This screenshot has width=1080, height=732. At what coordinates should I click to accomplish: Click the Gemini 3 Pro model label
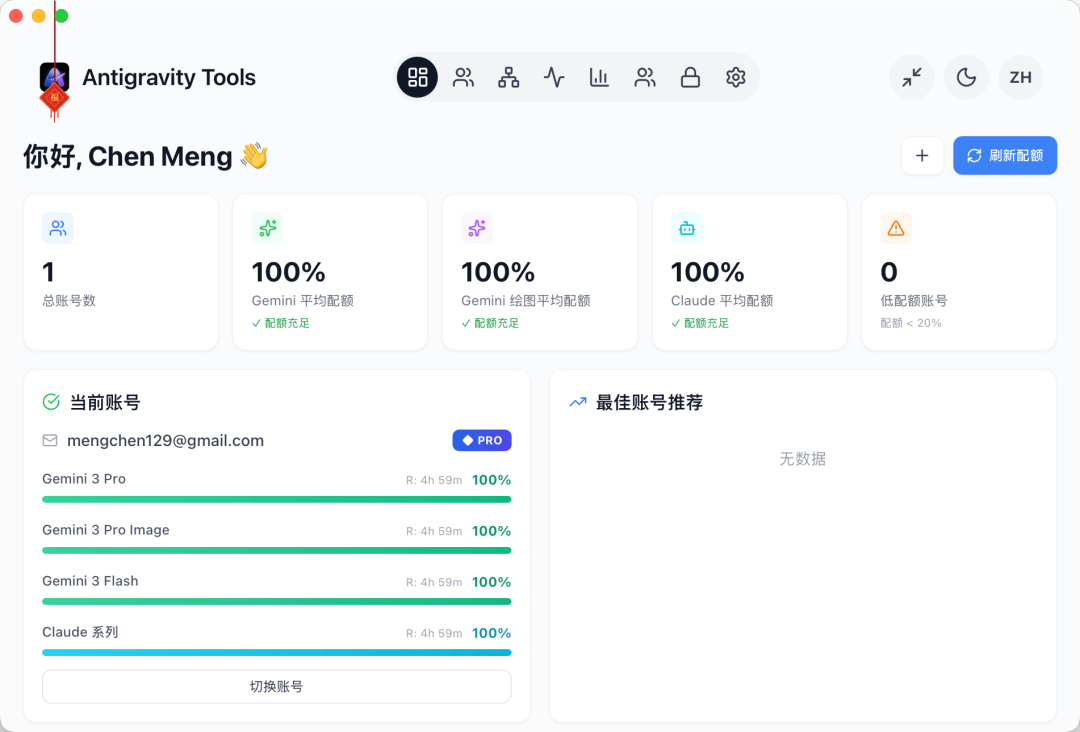[x=84, y=479]
